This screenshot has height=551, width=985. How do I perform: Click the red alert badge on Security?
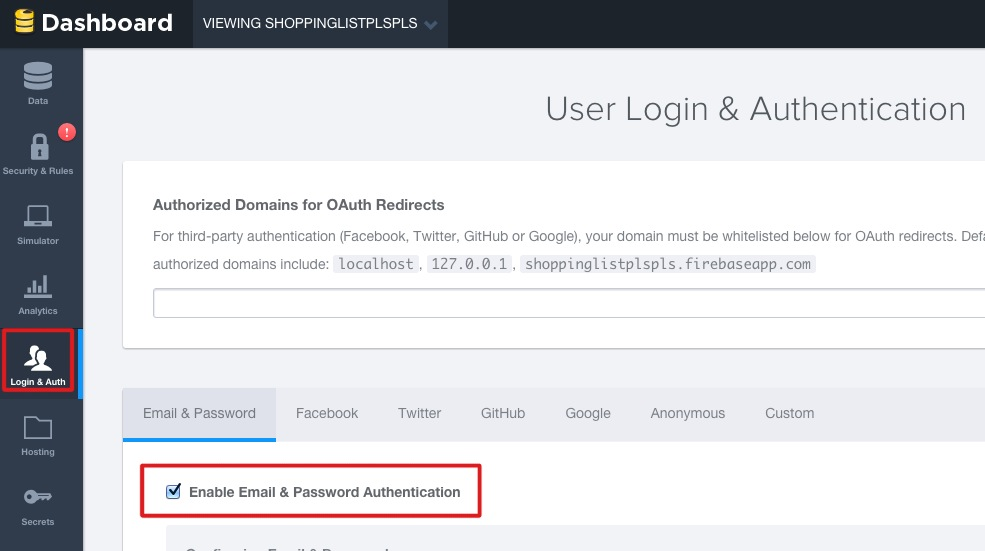67,133
